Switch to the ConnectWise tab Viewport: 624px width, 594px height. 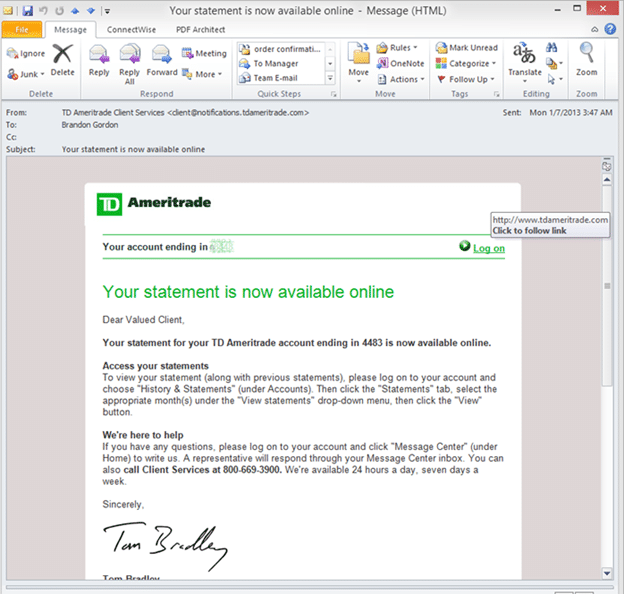pyautogui.click(x=131, y=29)
